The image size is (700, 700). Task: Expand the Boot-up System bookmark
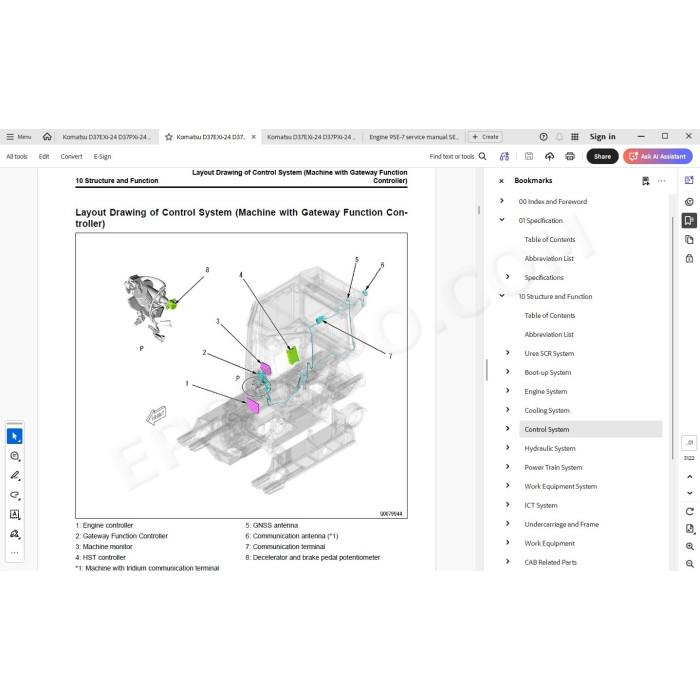[x=508, y=371]
